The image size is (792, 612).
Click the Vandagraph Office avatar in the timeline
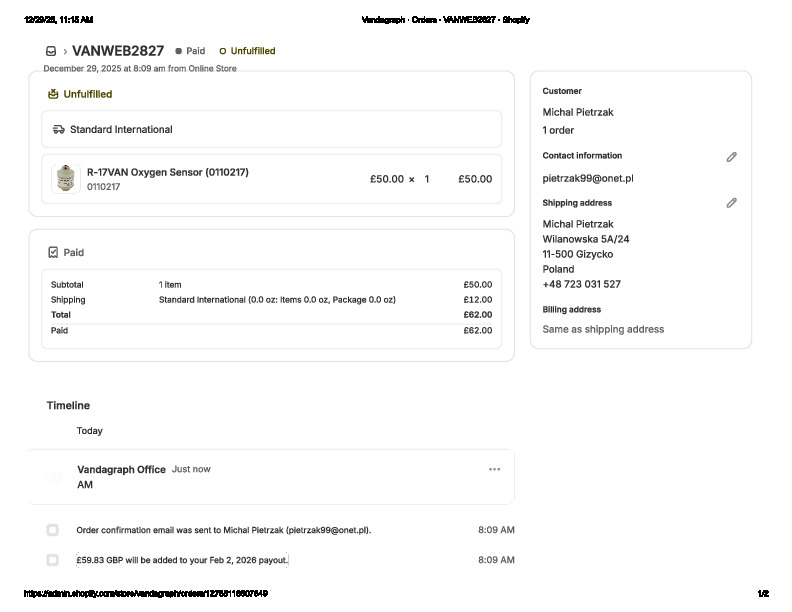click(54, 477)
